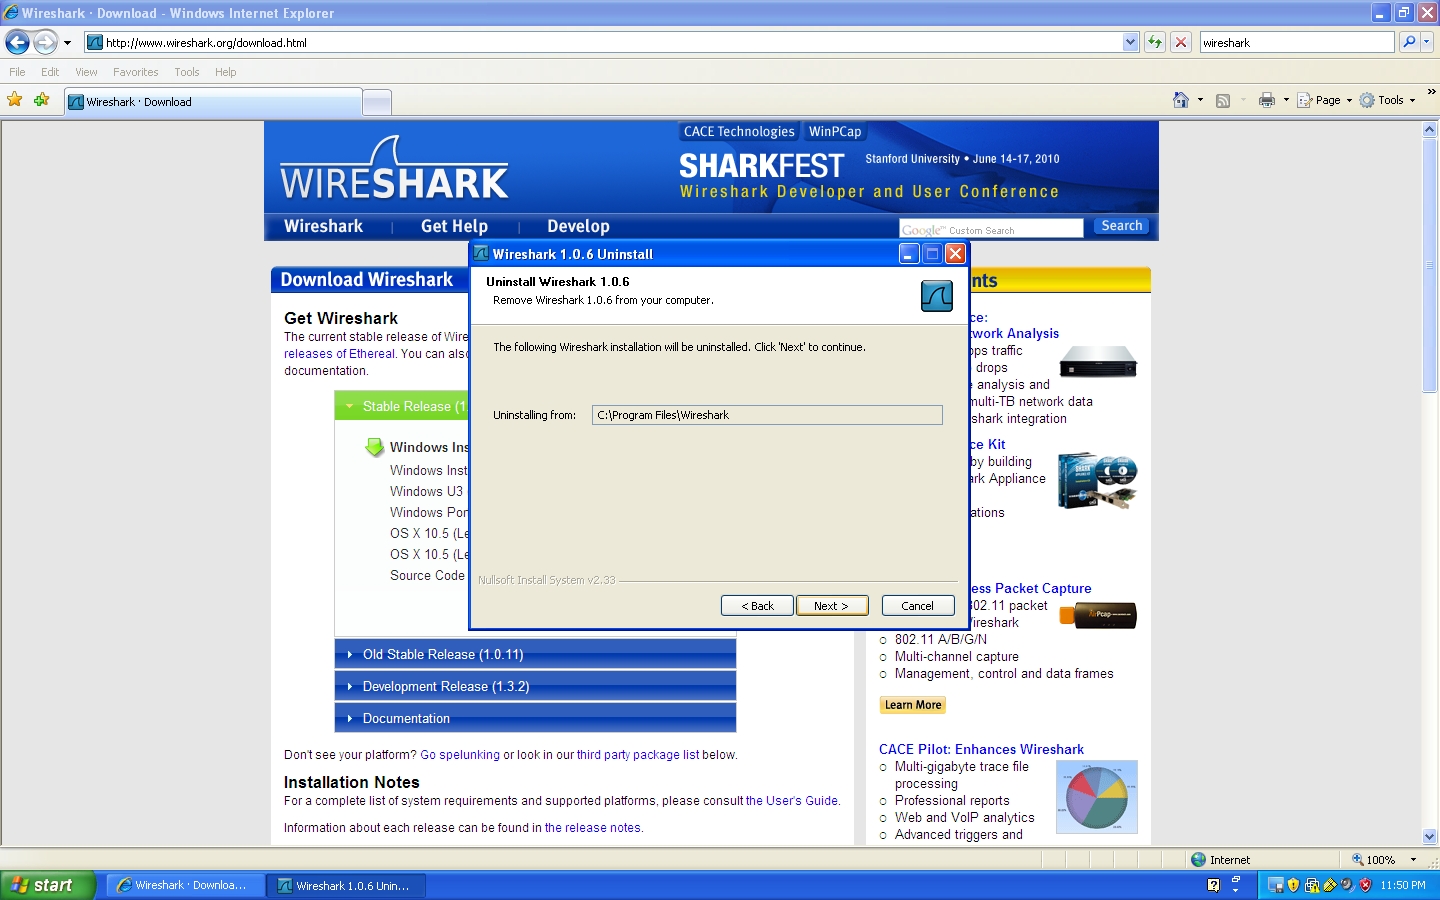Open the File menu
The image size is (1440, 900).
(x=17, y=72)
